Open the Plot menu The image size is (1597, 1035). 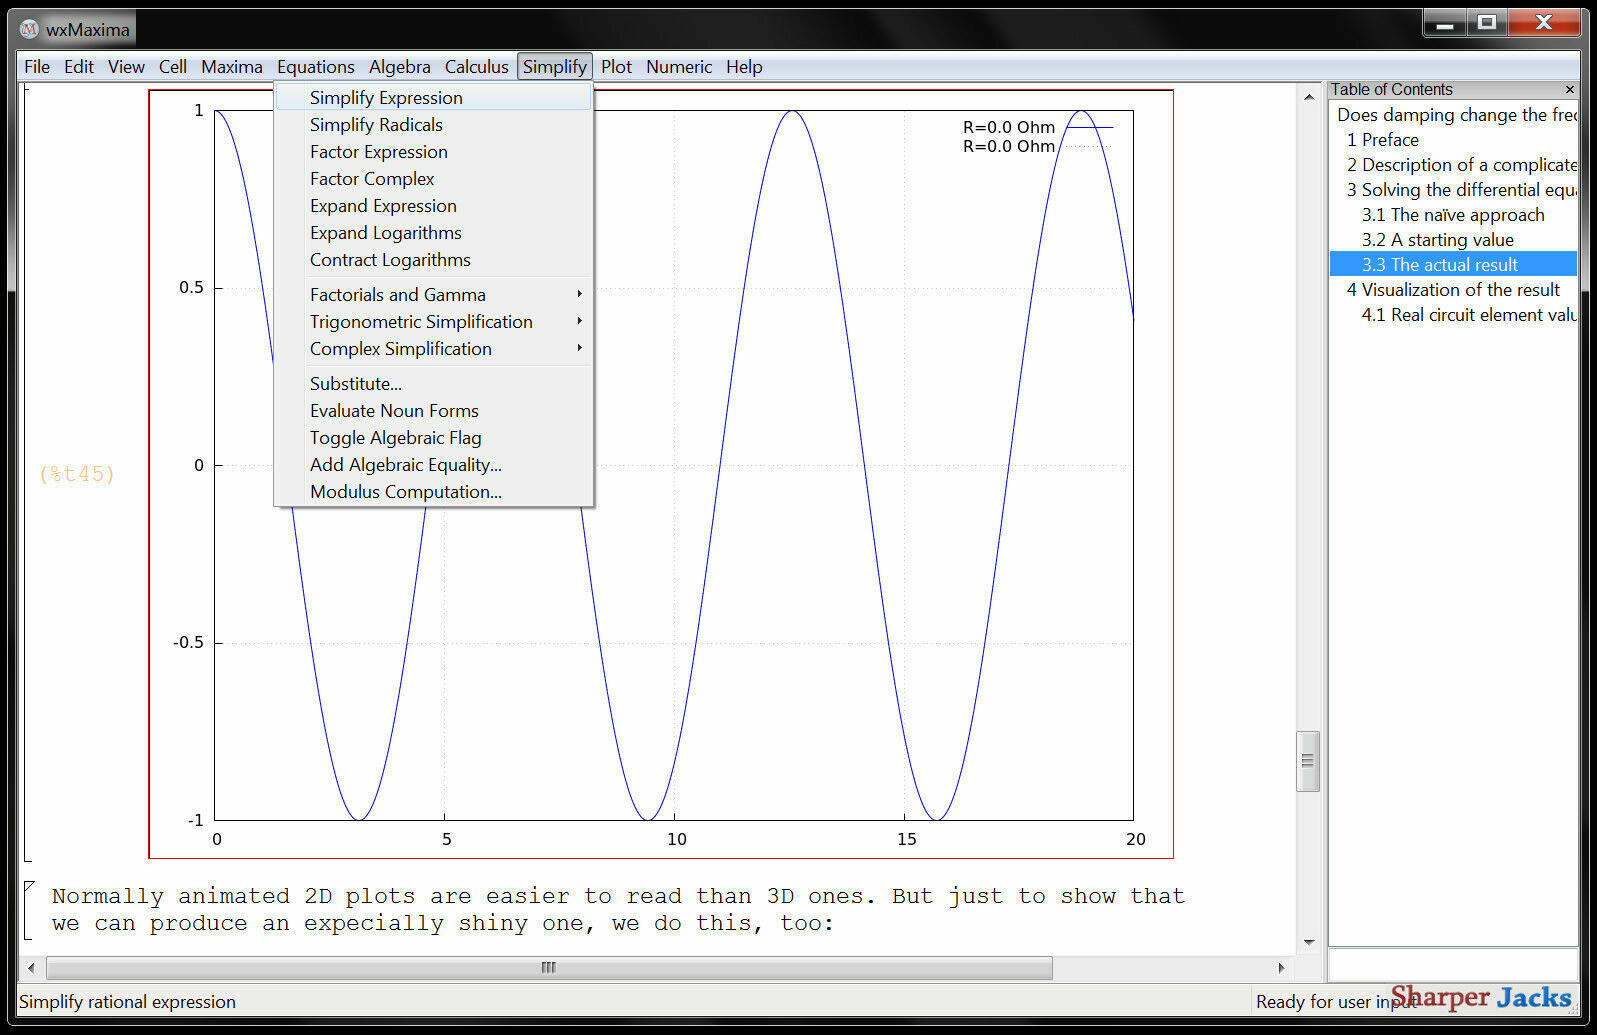coord(616,67)
